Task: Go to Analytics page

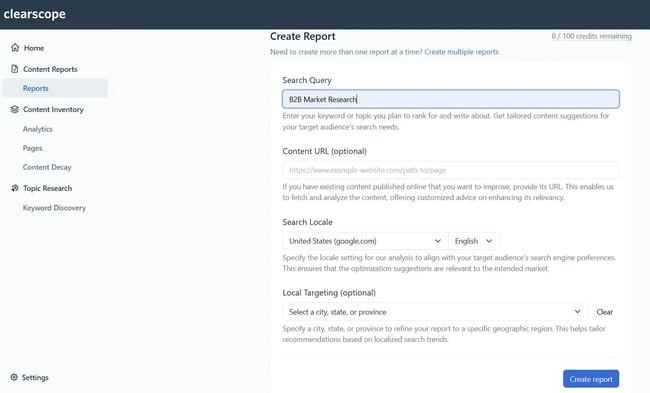Action: [38, 129]
